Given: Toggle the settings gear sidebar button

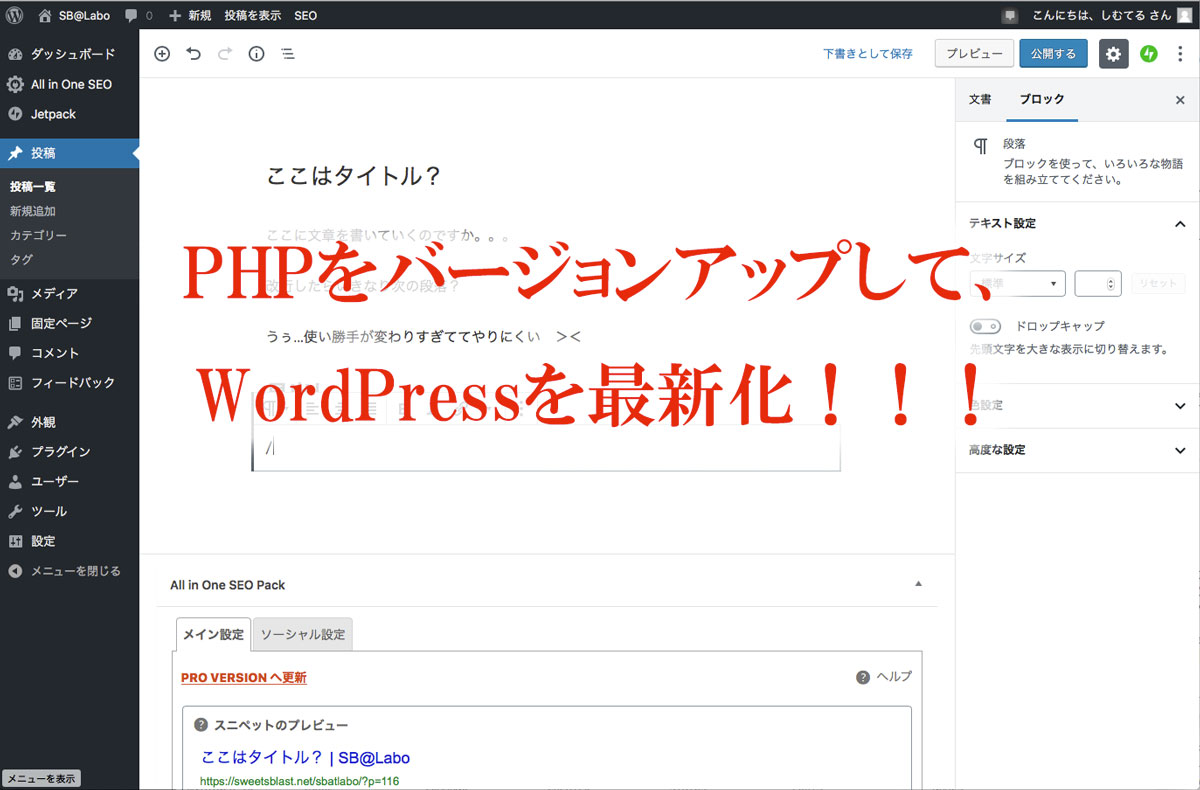Looking at the screenshot, I should pyautogui.click(x=1114, y=54).
